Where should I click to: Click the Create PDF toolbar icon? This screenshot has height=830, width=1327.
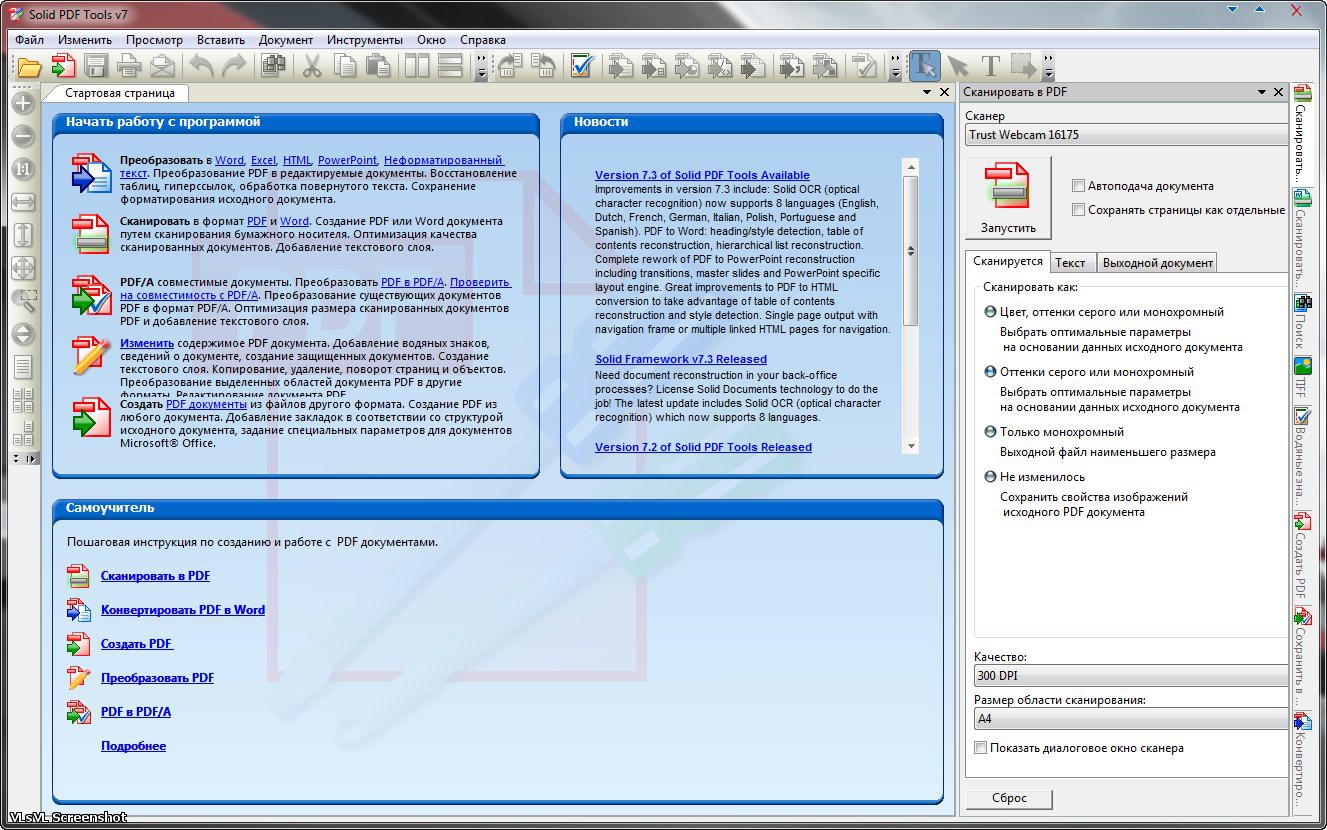(64, 66)
